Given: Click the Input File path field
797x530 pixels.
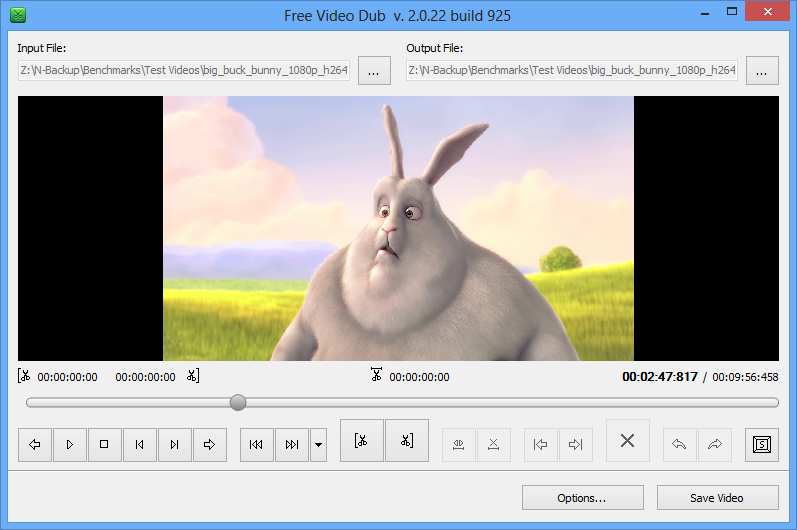Looking at the screenshot, I should click(x=184, y=70).
